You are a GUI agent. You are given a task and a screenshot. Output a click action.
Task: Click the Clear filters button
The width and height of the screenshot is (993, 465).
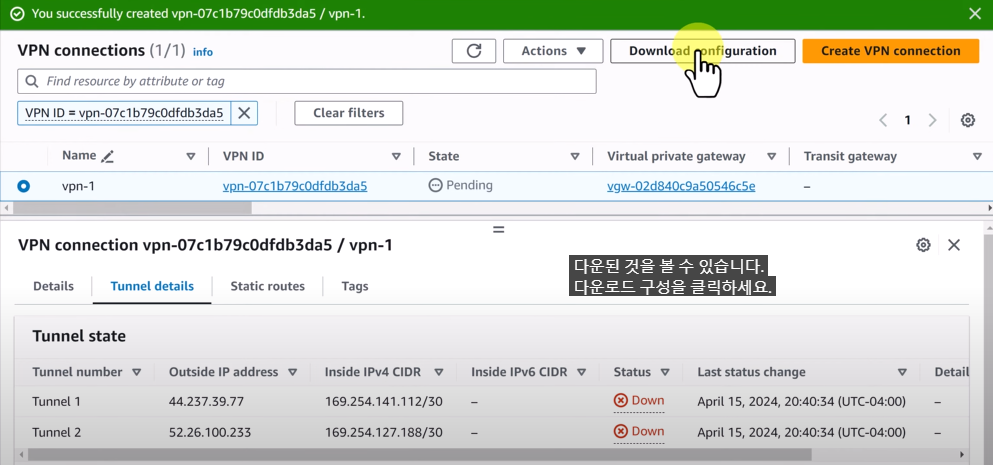tap(348, 113)
